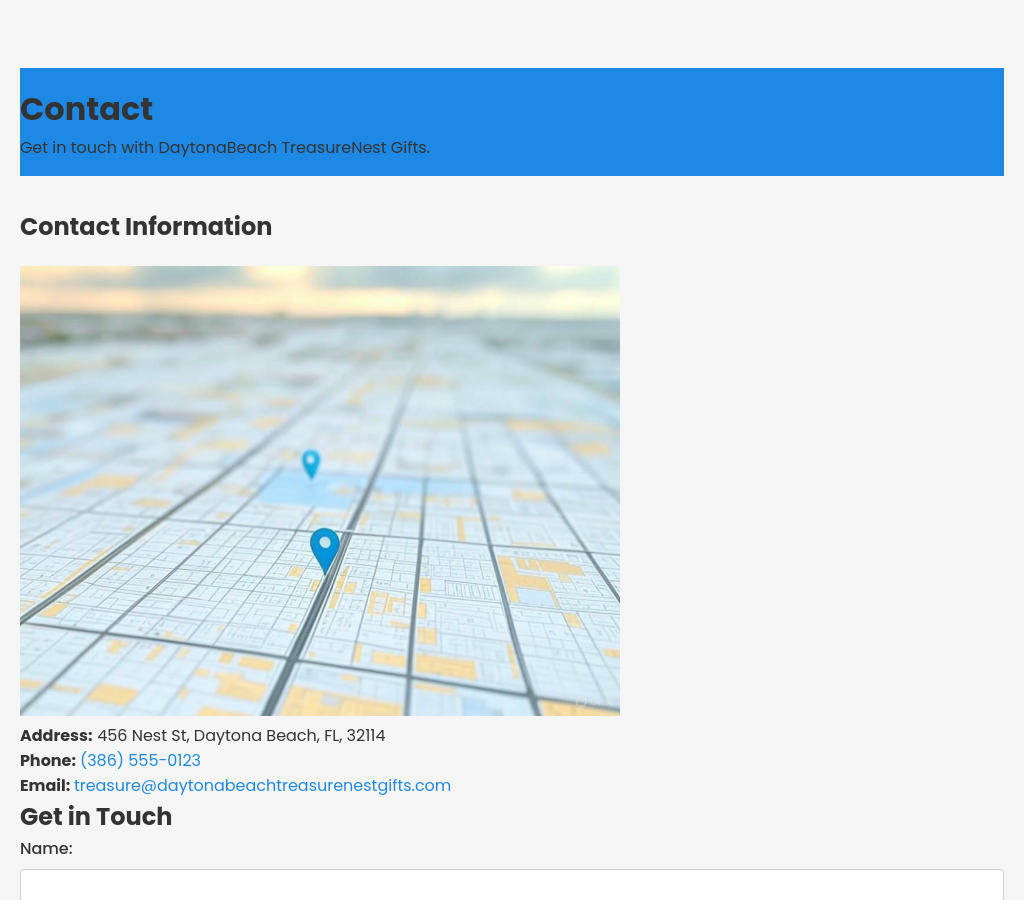The height and width of the screenshot is (900, 1024).
Task: Call the (386) 555-0123 phone link
Action: pos(140,761)
